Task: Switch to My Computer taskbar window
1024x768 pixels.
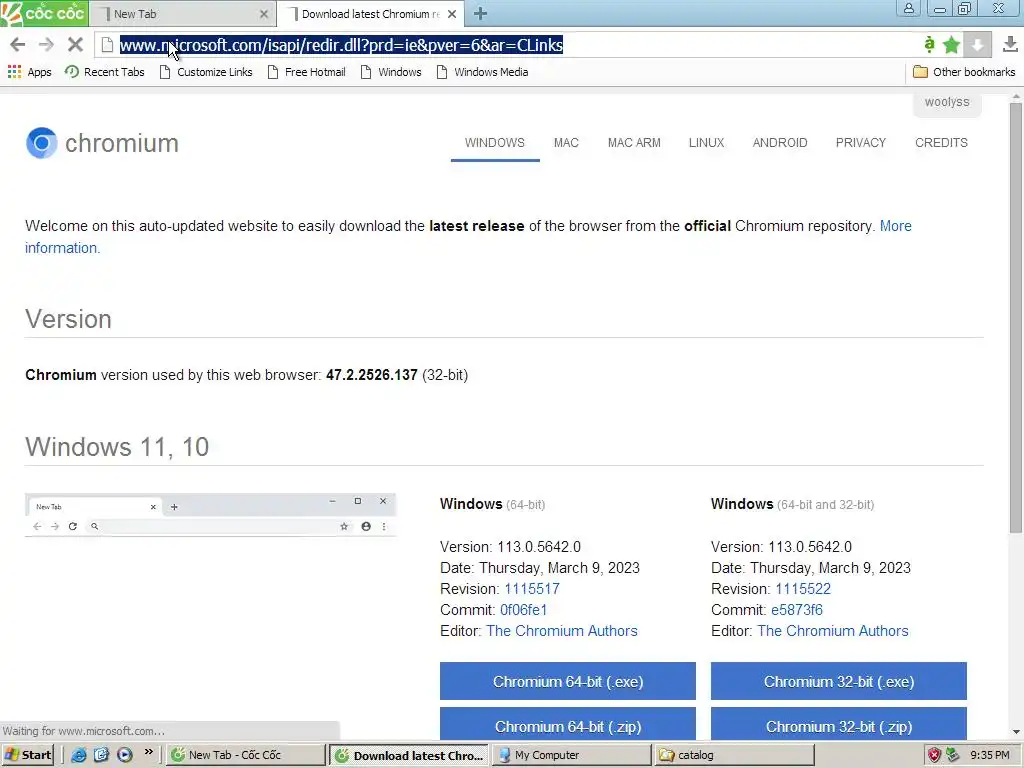Action: [x=571, y=755]
